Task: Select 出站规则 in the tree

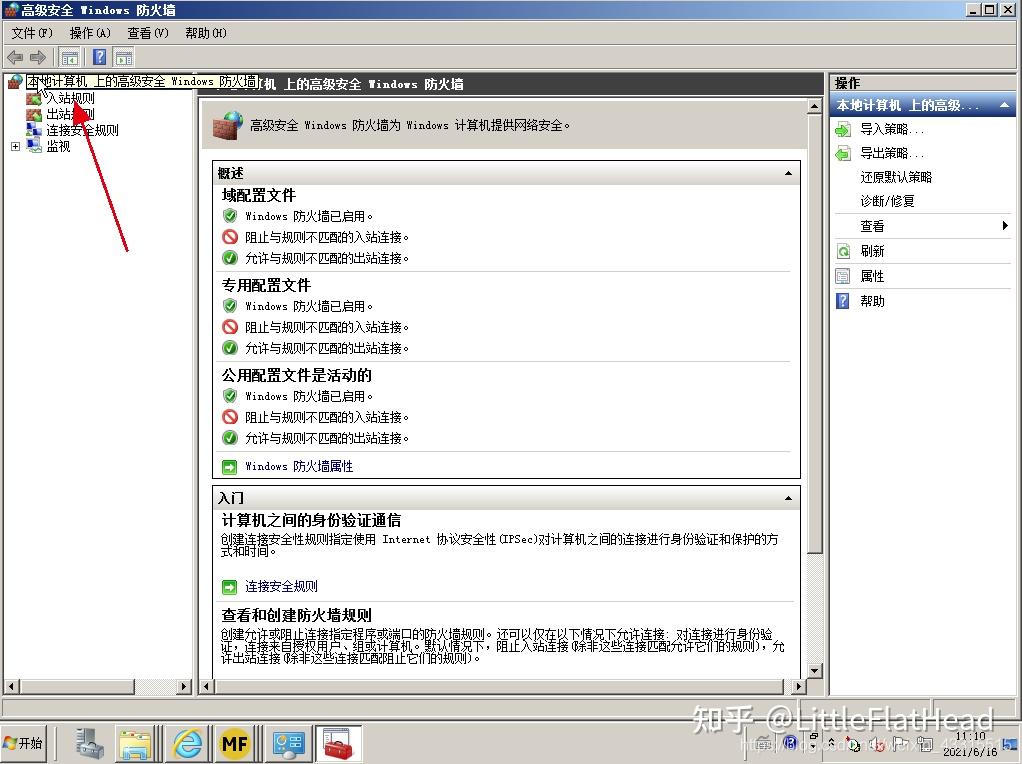Action: click(x=70, y=115)
